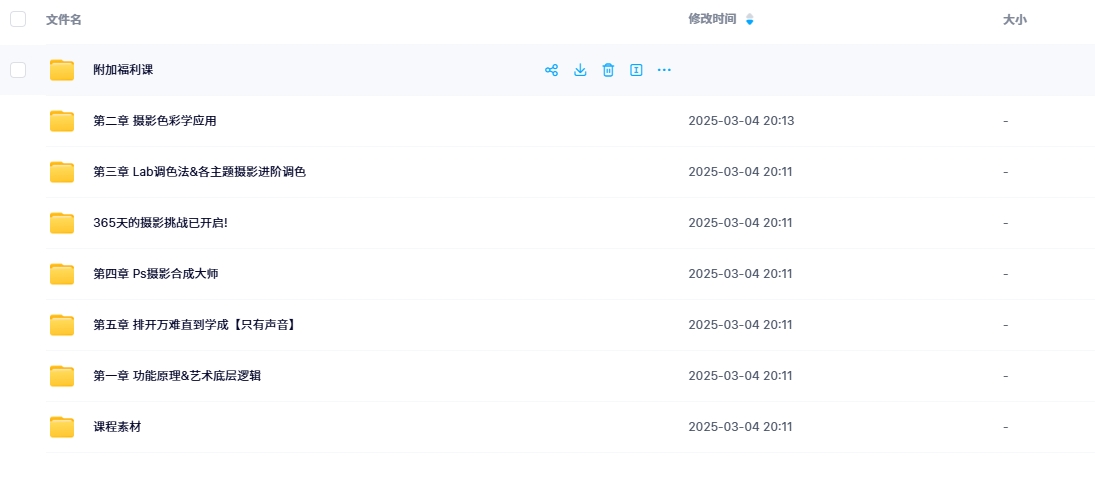Check the box beside 附加福利课
This screenshot has height=492, width=1095.
pos(18,70)
